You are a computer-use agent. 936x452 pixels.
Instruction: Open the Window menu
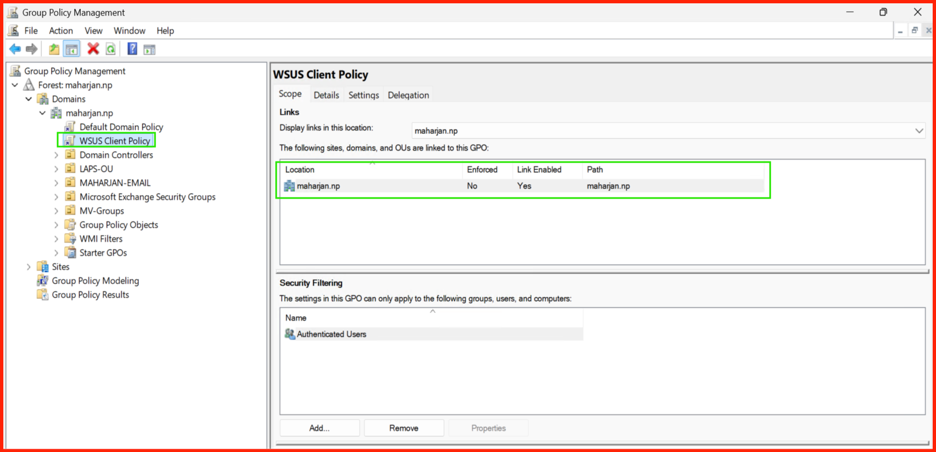tap(129, 30)
